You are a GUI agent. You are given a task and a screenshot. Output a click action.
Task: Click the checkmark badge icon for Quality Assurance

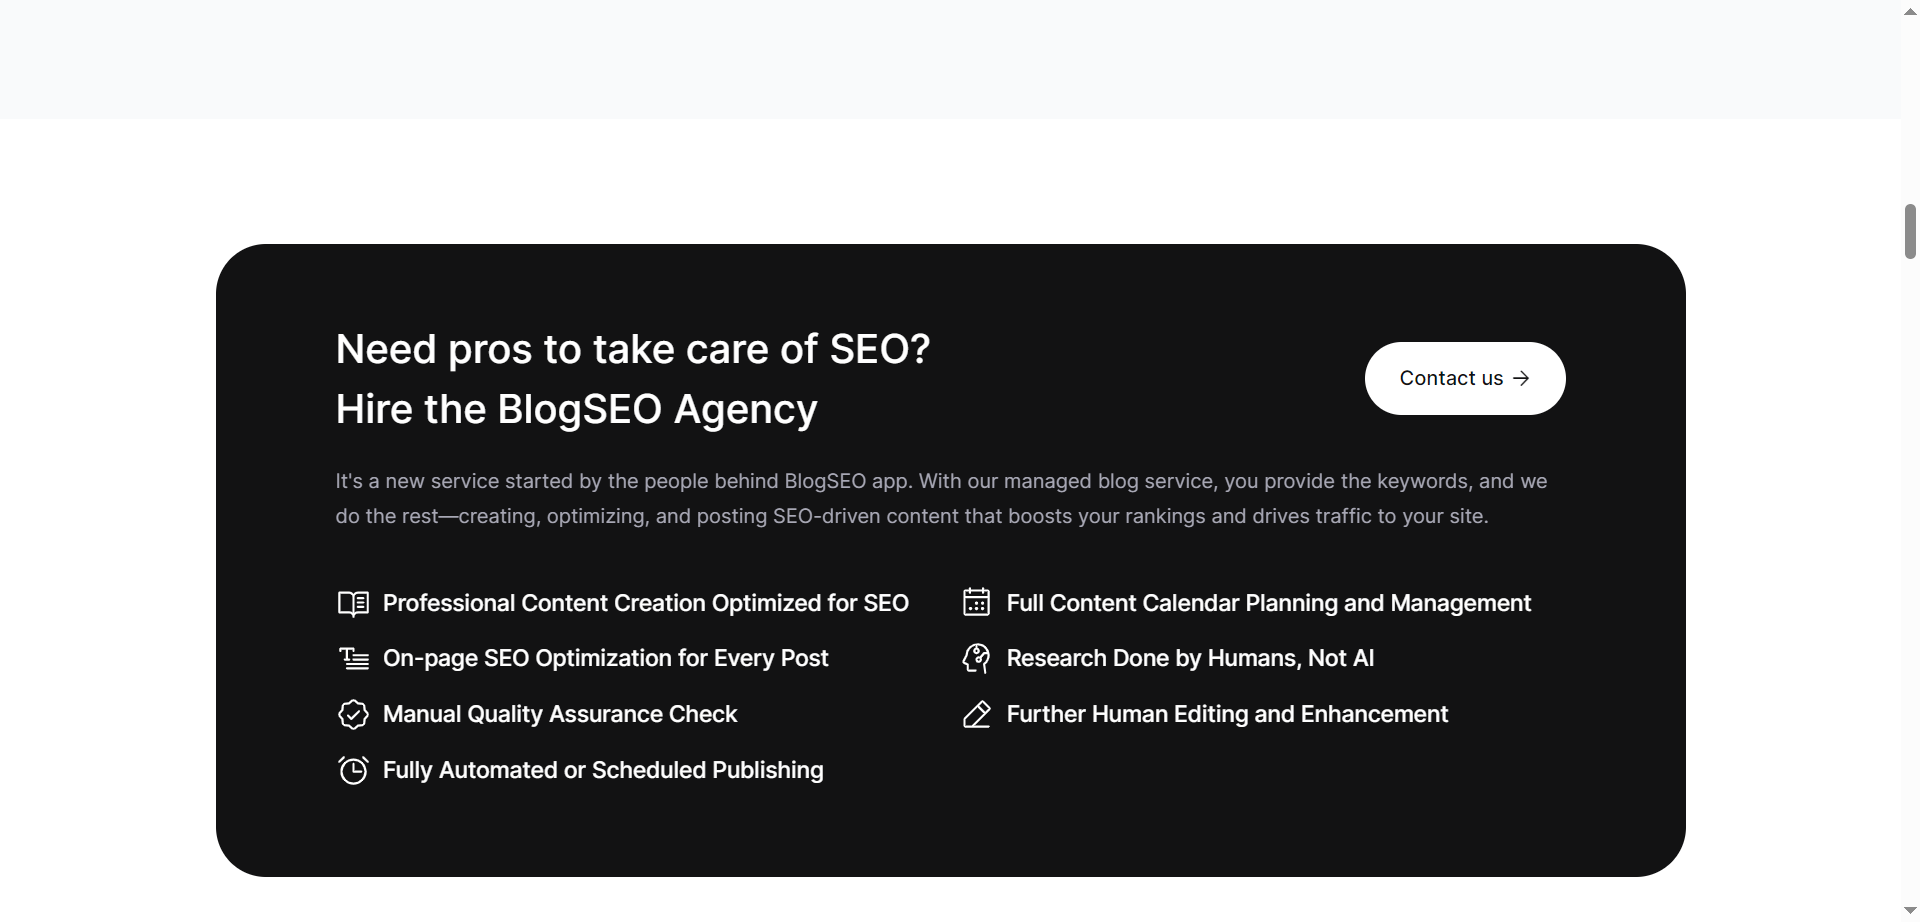coord(353,714)
